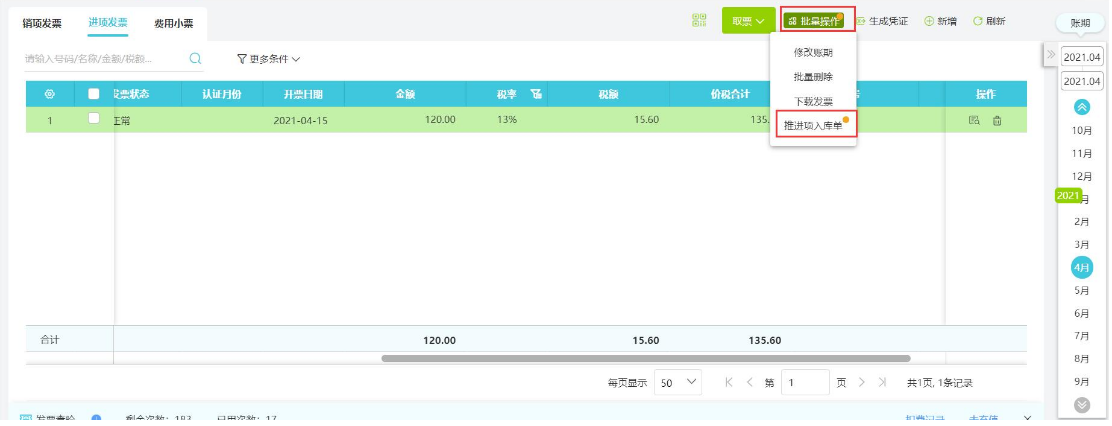Screen dimensions: 1112x426
Task: Click the 税额 column header
Action: click(608, 94)
